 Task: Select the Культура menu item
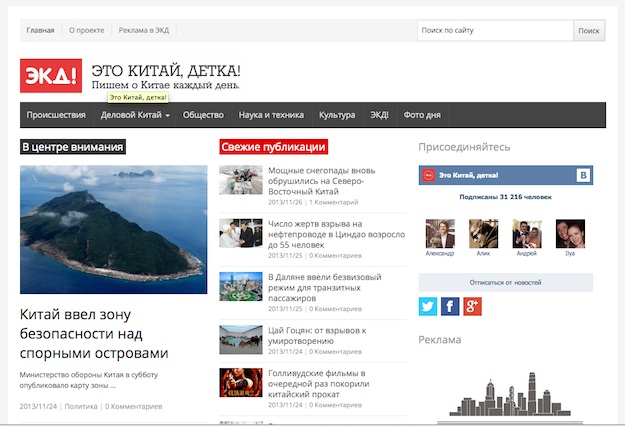(337, 115)
